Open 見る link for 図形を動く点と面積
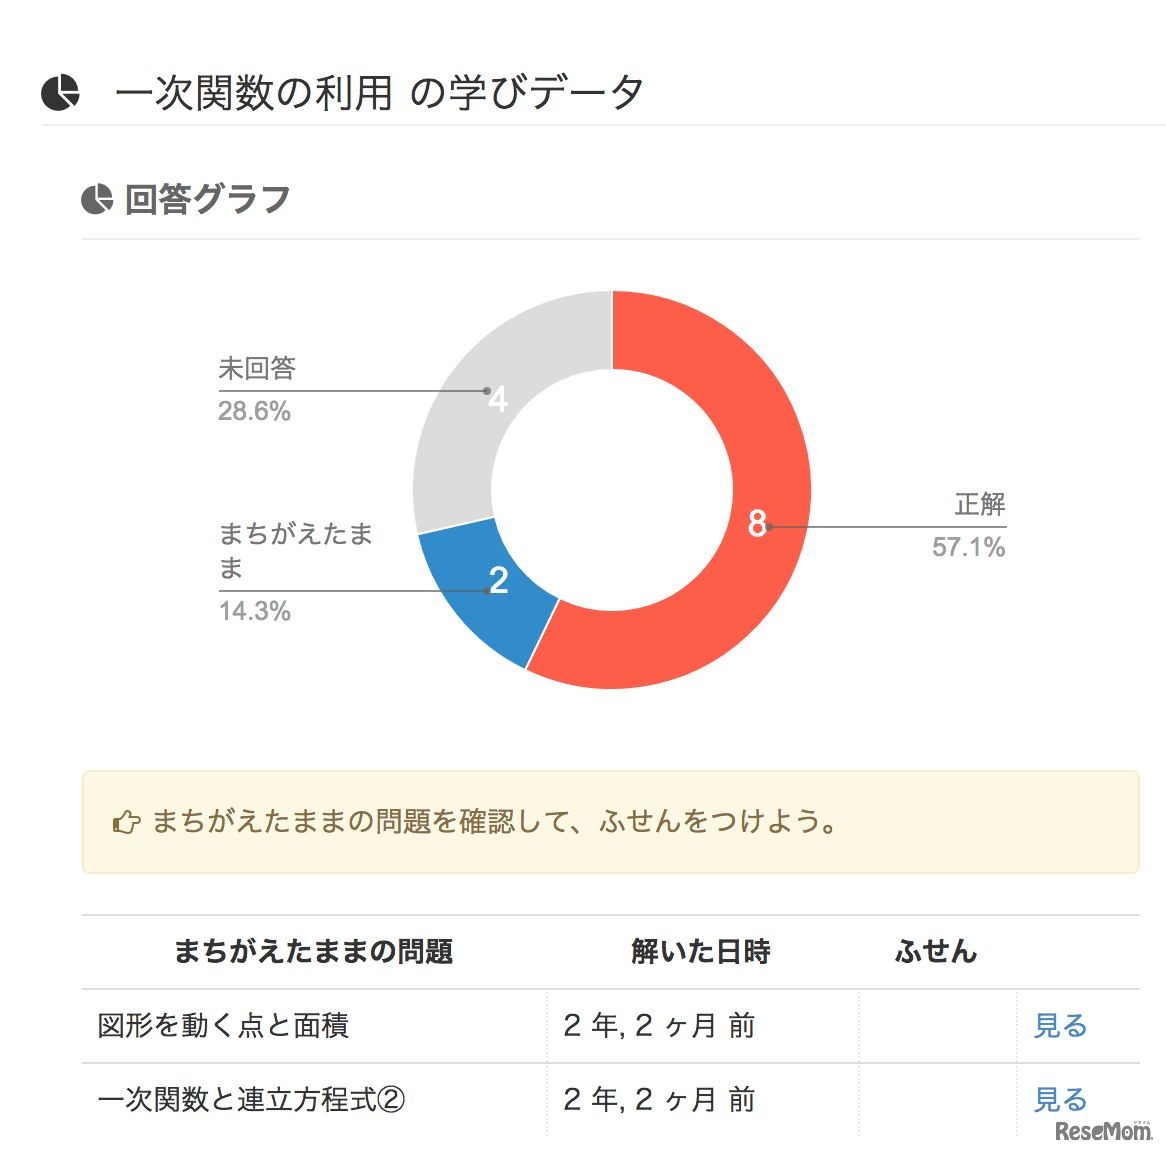This screenshot has width=1166, height=1154. tap(1060, 1026)
